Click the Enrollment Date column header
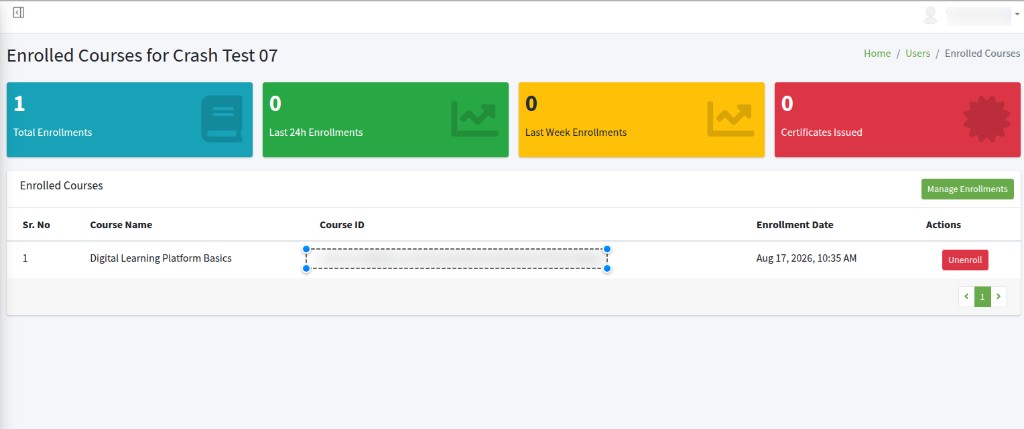 click(795, 225)
